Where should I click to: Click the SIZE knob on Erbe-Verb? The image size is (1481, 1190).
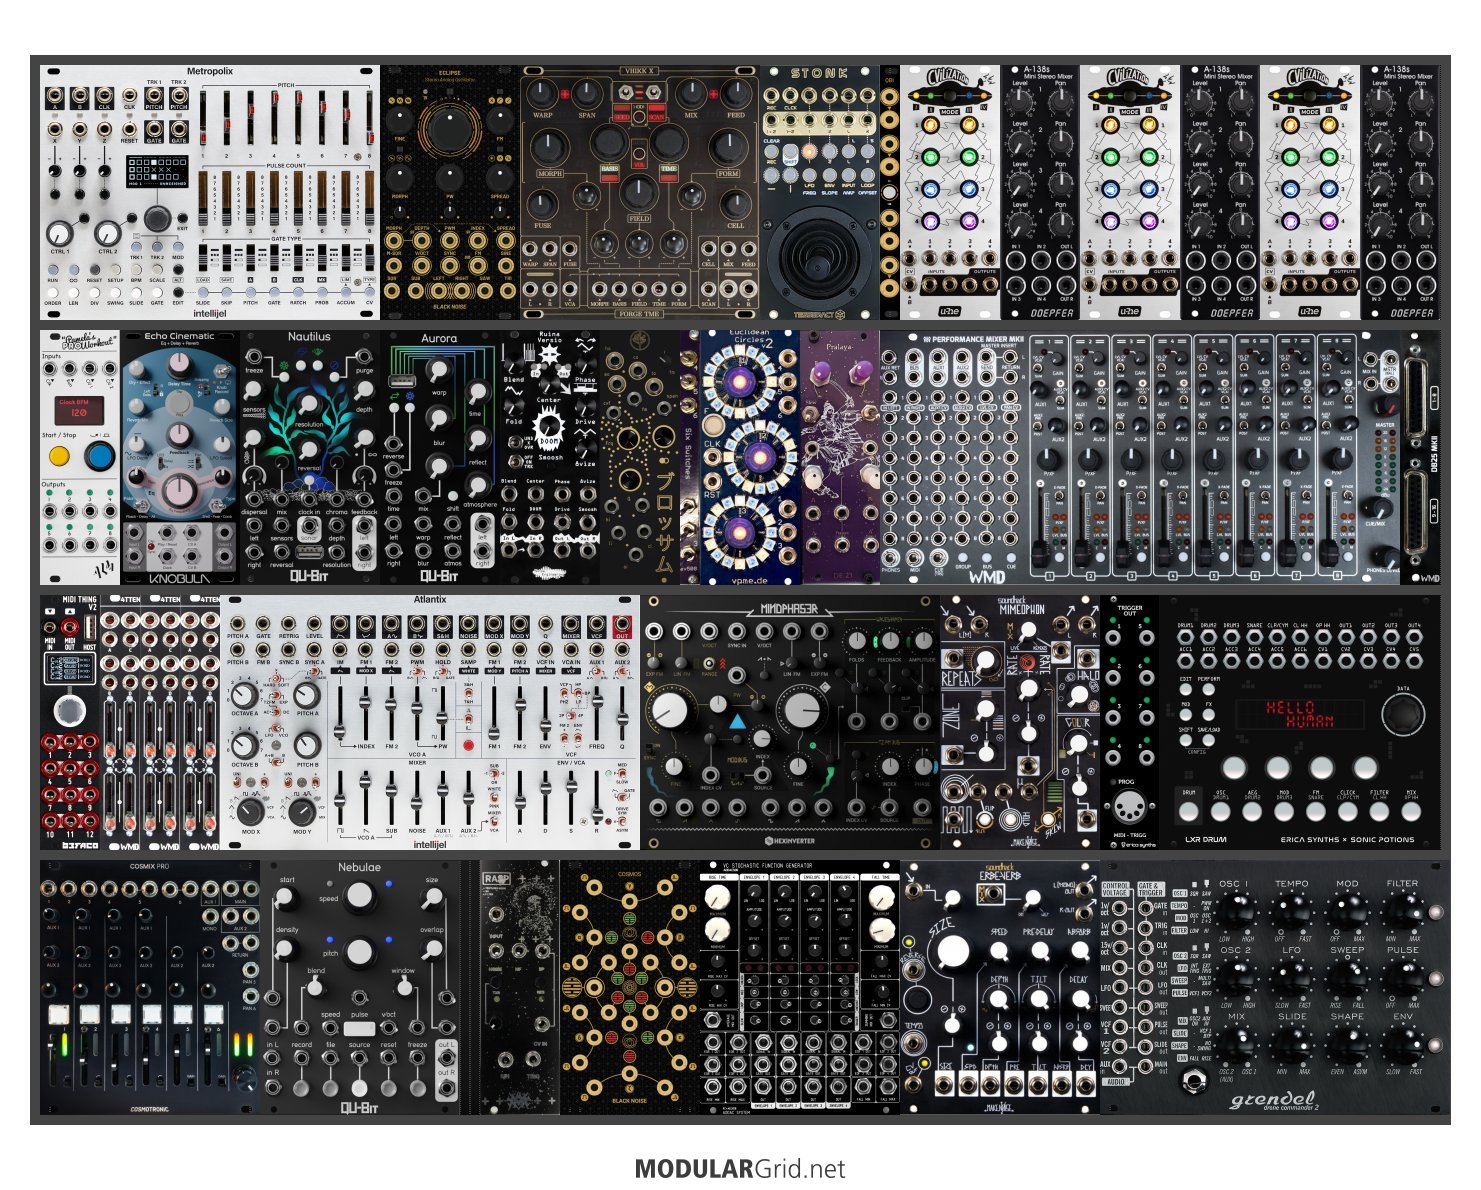[953, 951]
